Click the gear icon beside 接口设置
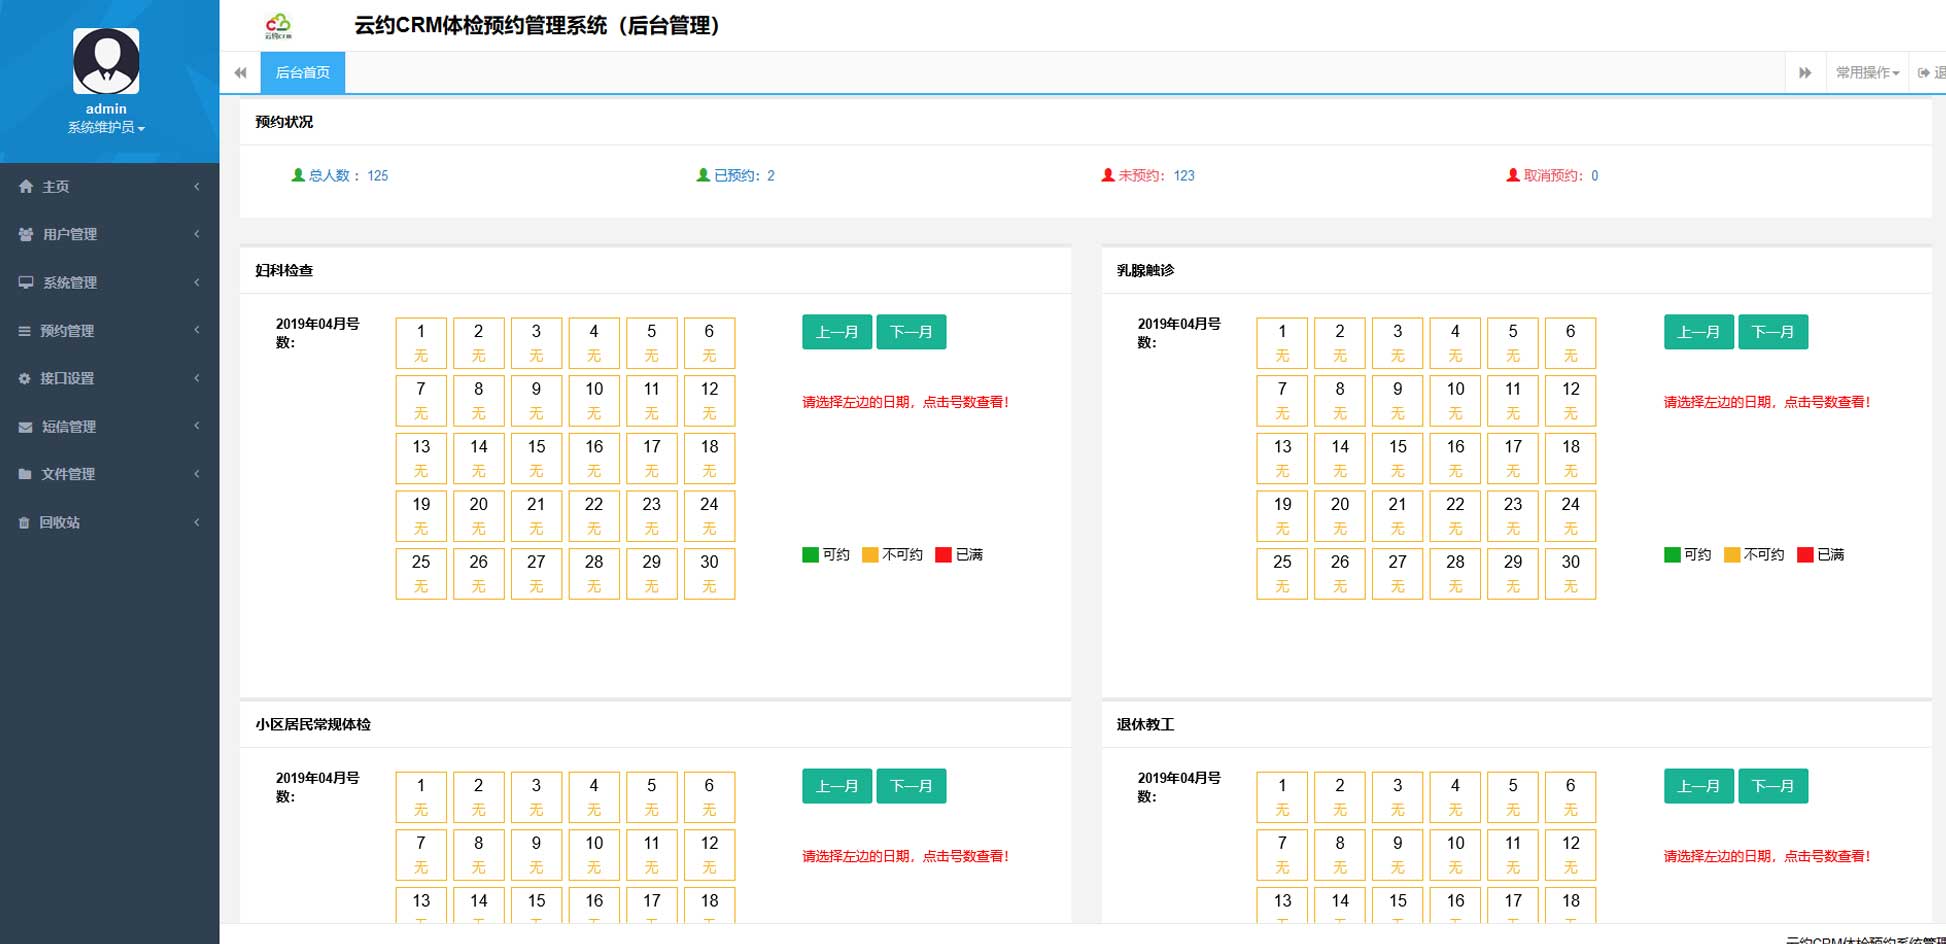 25,379
